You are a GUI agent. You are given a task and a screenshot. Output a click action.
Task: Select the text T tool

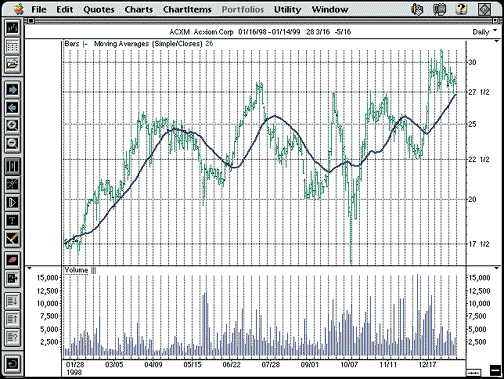(x=12, y=220)
